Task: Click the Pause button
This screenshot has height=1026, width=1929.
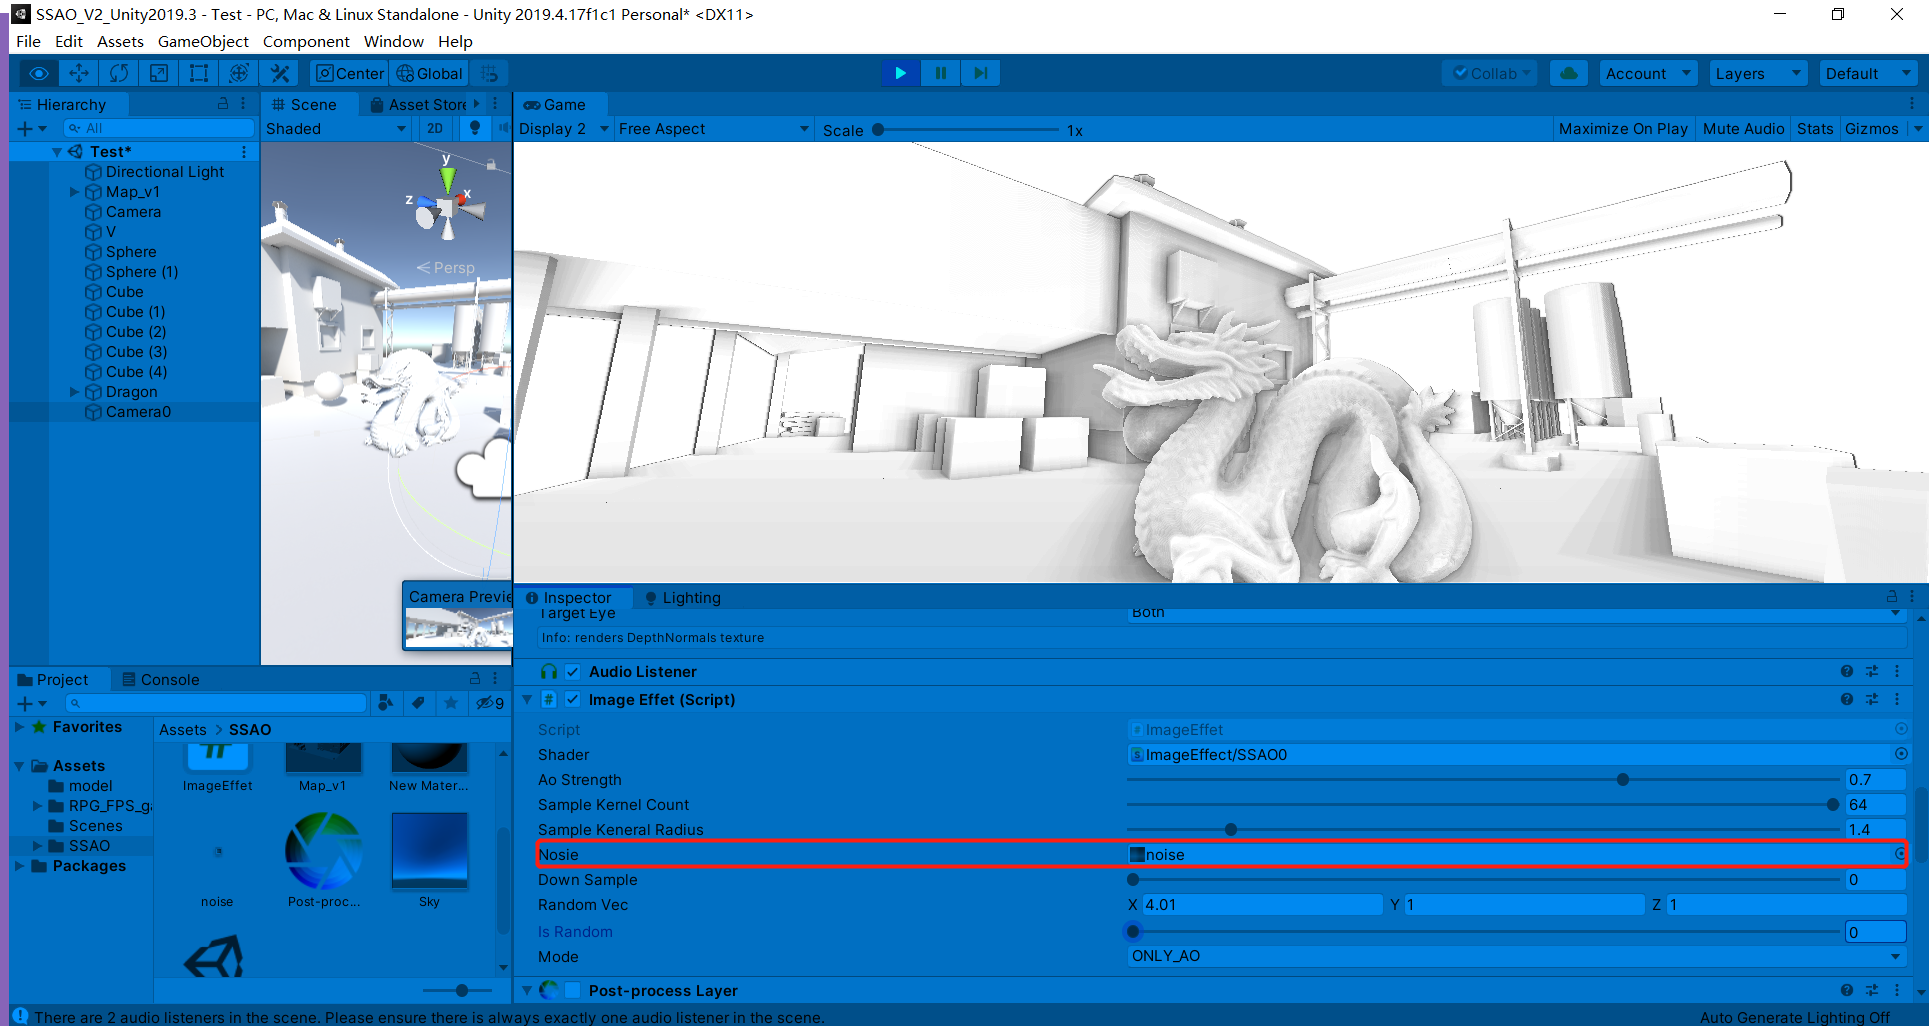Action: [941, 73]
